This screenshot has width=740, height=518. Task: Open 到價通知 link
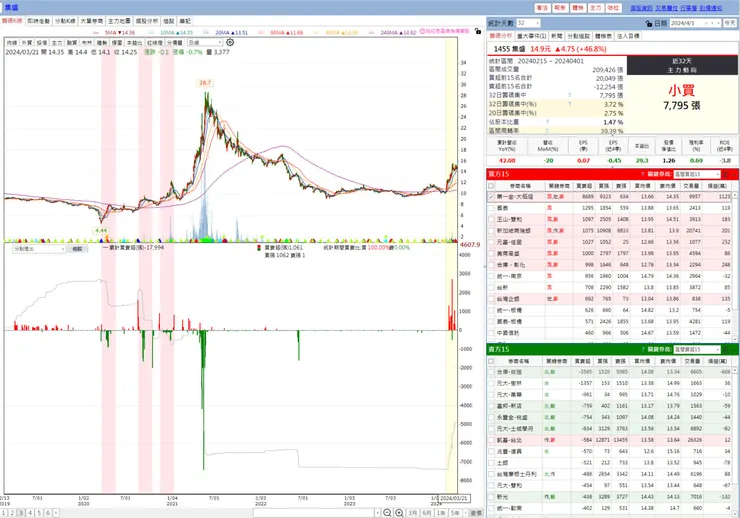(x=711, y=8)
